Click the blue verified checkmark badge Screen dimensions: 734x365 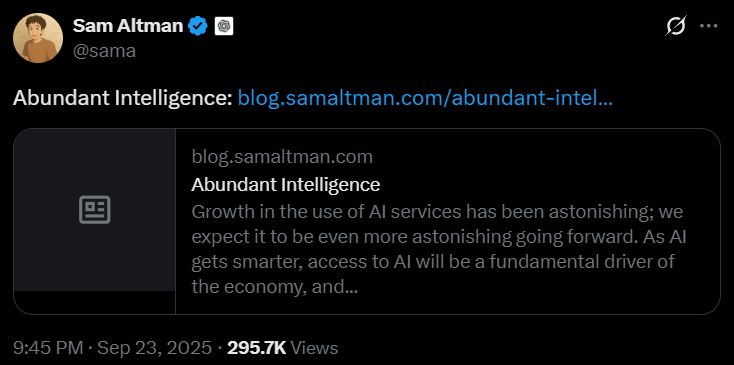tap(198, 26)
